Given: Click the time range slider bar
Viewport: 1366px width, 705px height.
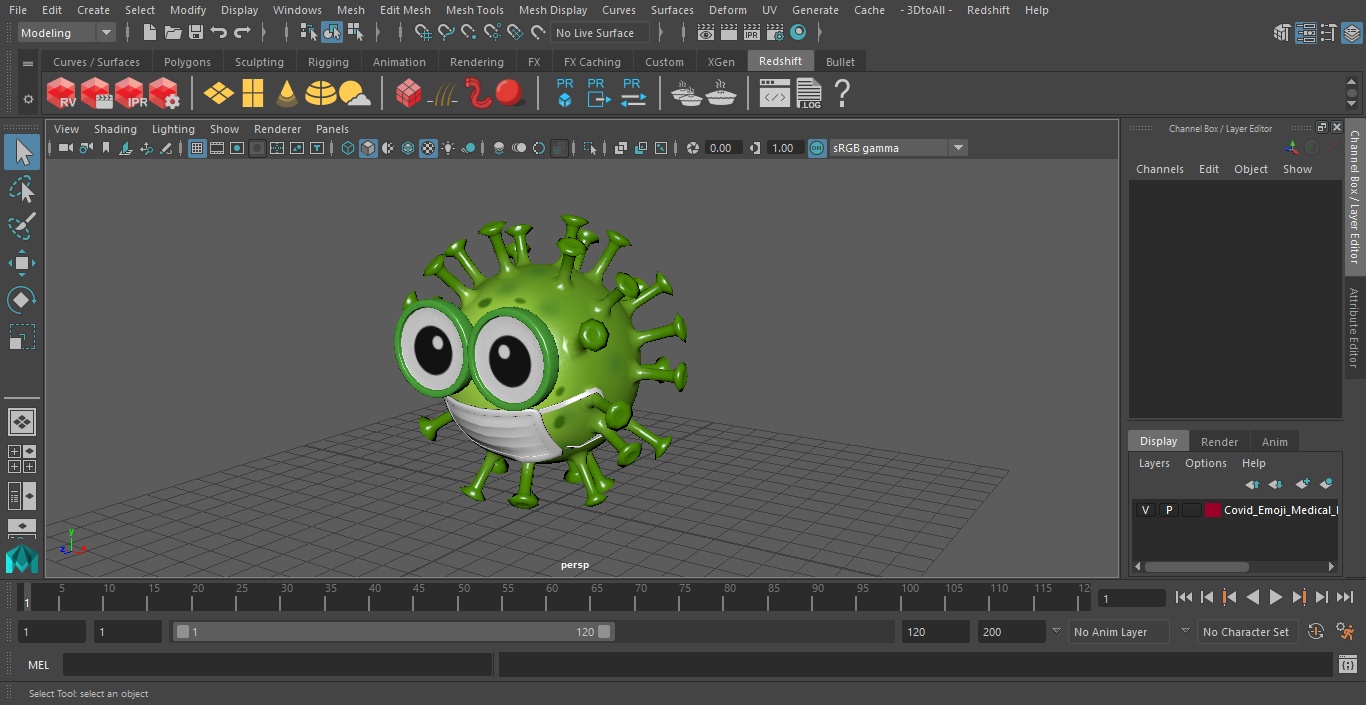Looking at the screenshot, I should pos(393,632).
